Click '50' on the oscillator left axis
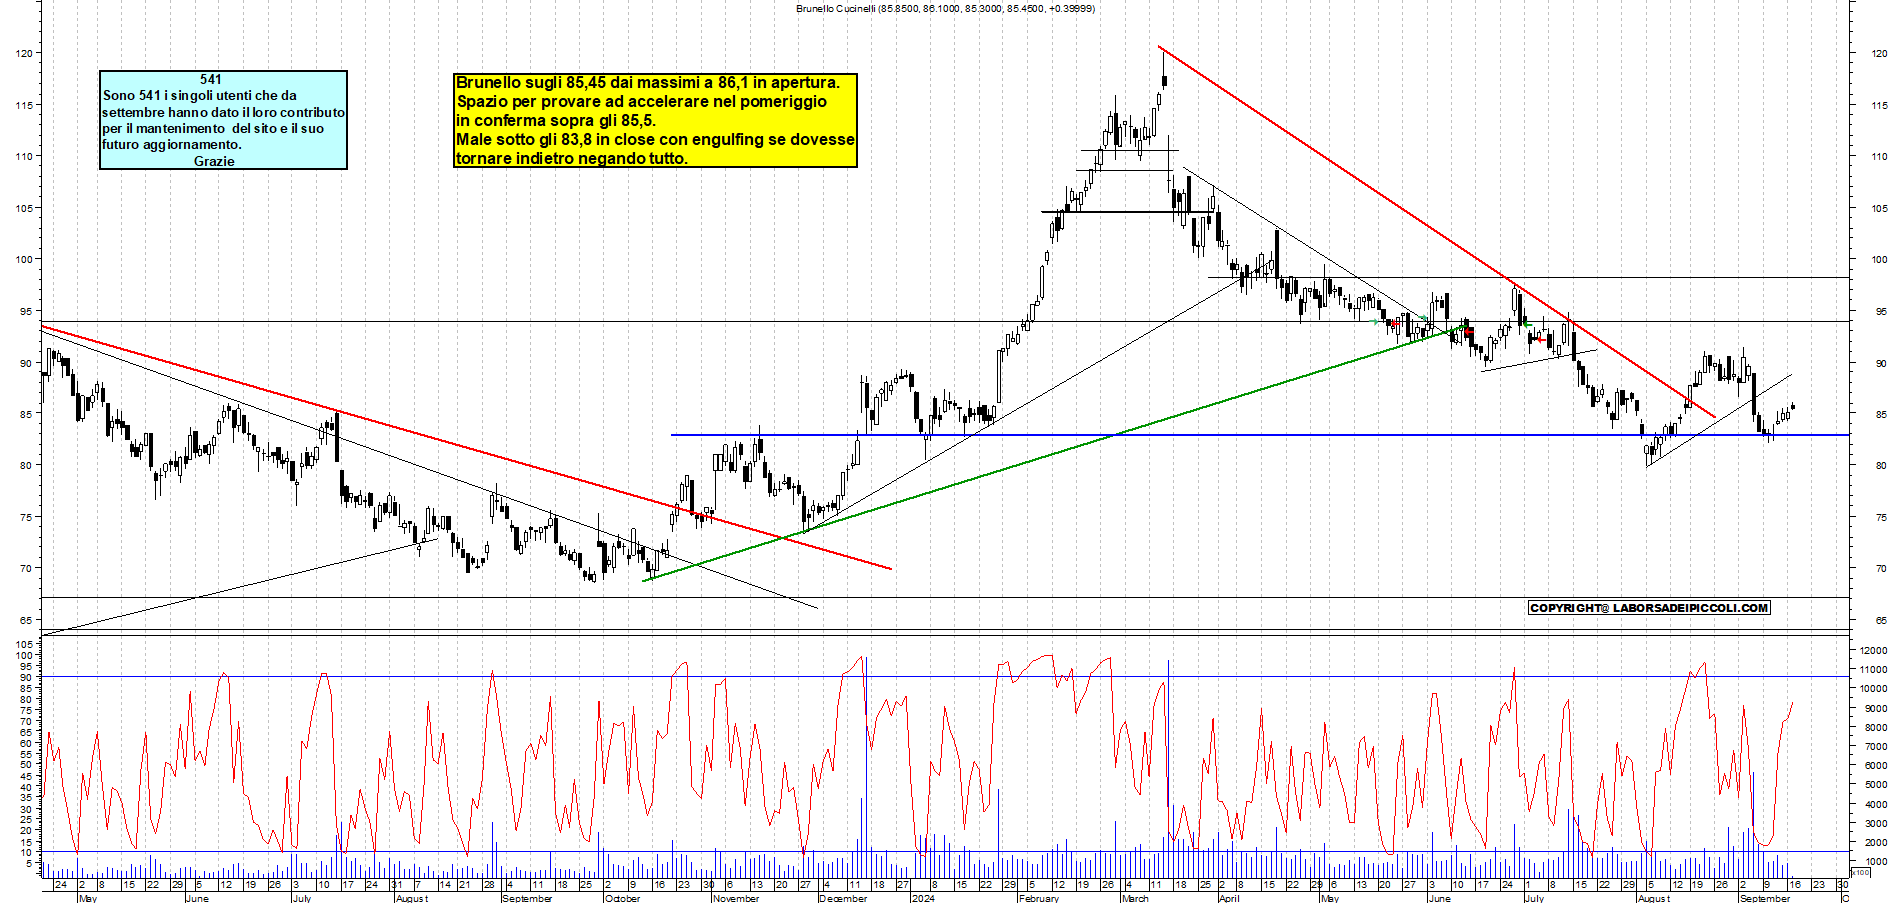1890x903 pixels. coord(25,765)
